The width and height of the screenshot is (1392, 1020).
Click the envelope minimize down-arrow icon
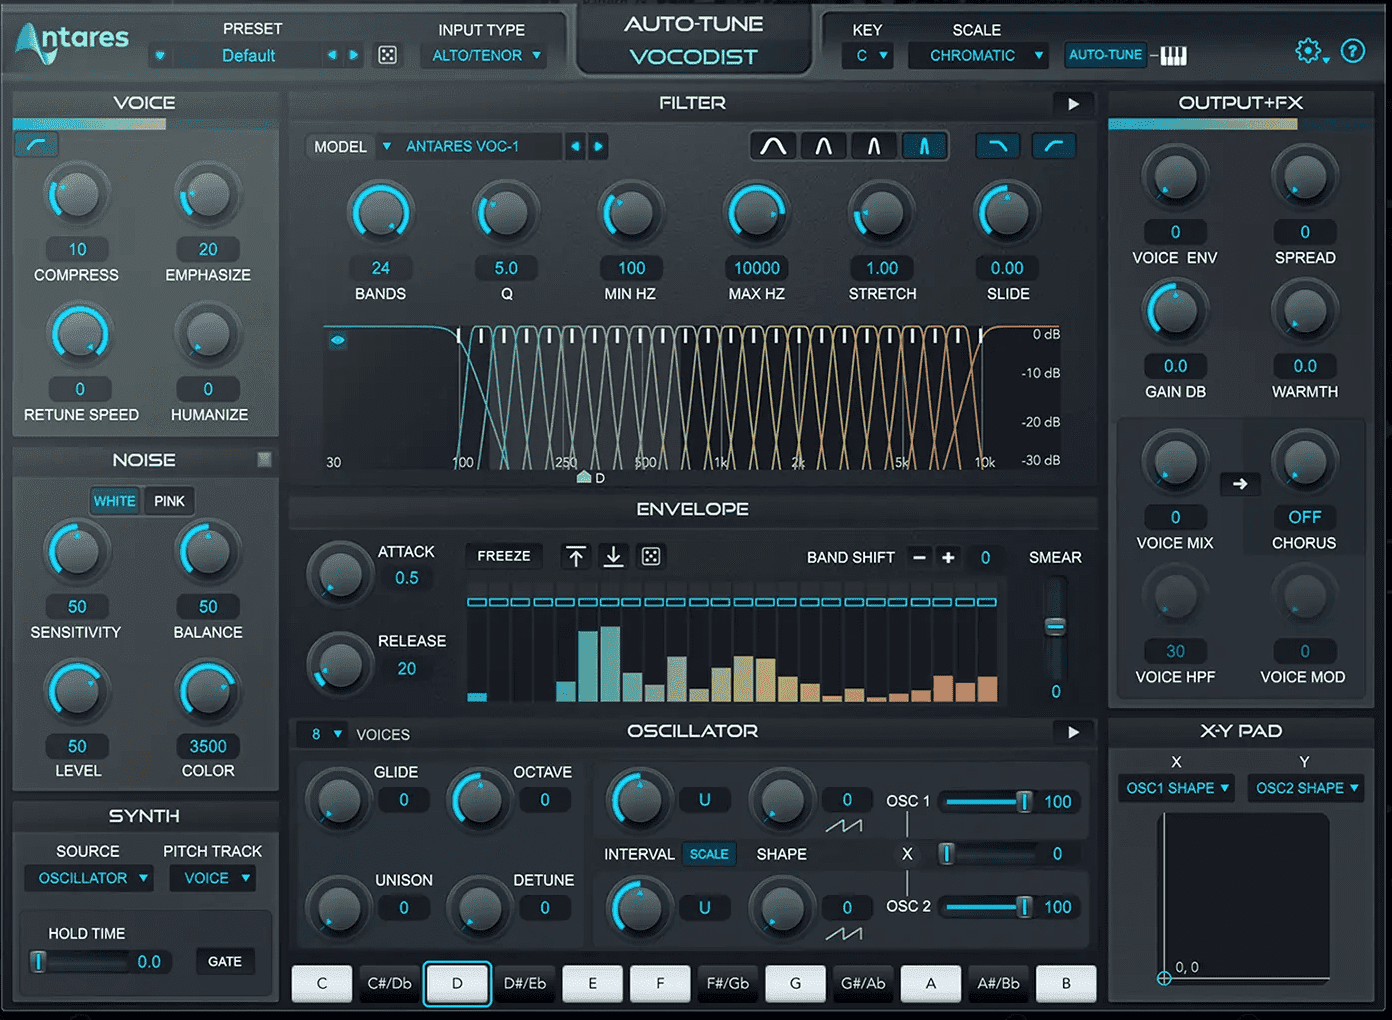[x=613, y=556]
